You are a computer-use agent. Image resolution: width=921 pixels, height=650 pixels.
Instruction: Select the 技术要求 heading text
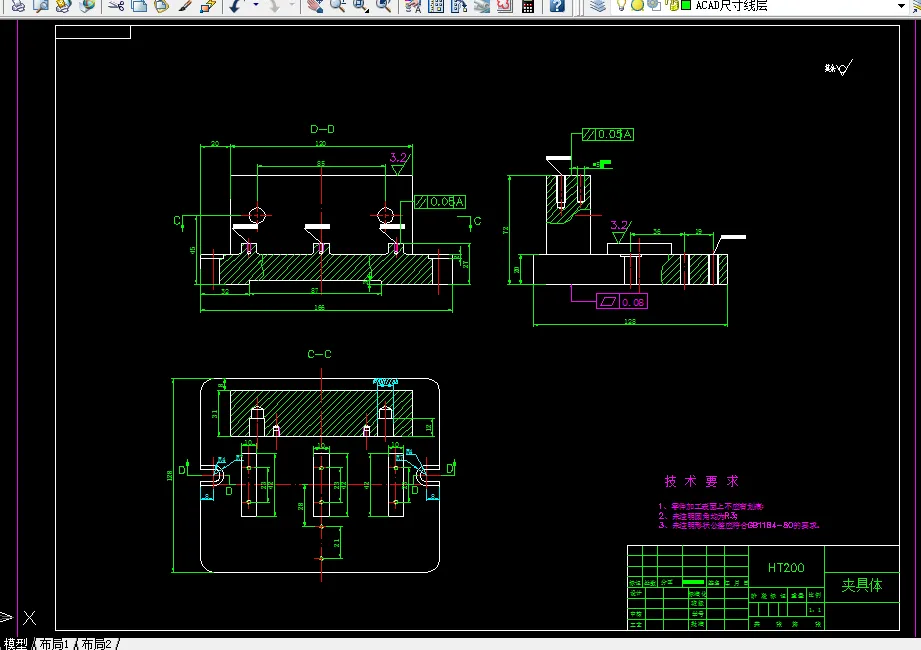[x=701, y=481]
